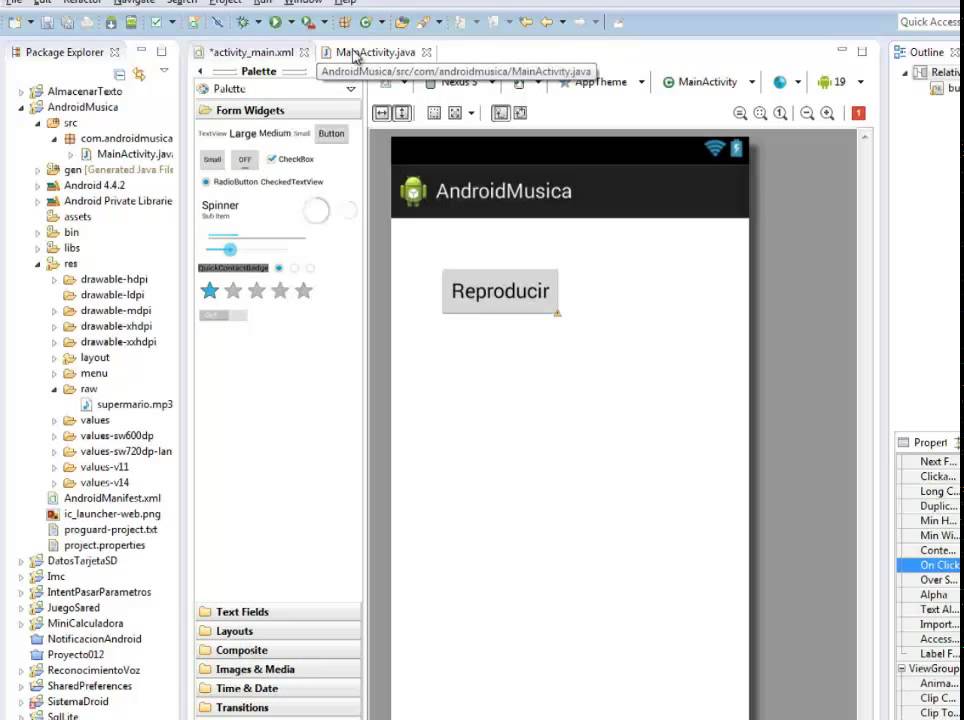Viewport: 964px width, 720px height.
Task: Select the Reproducir button on canvas
Action: tap(500, 291)
